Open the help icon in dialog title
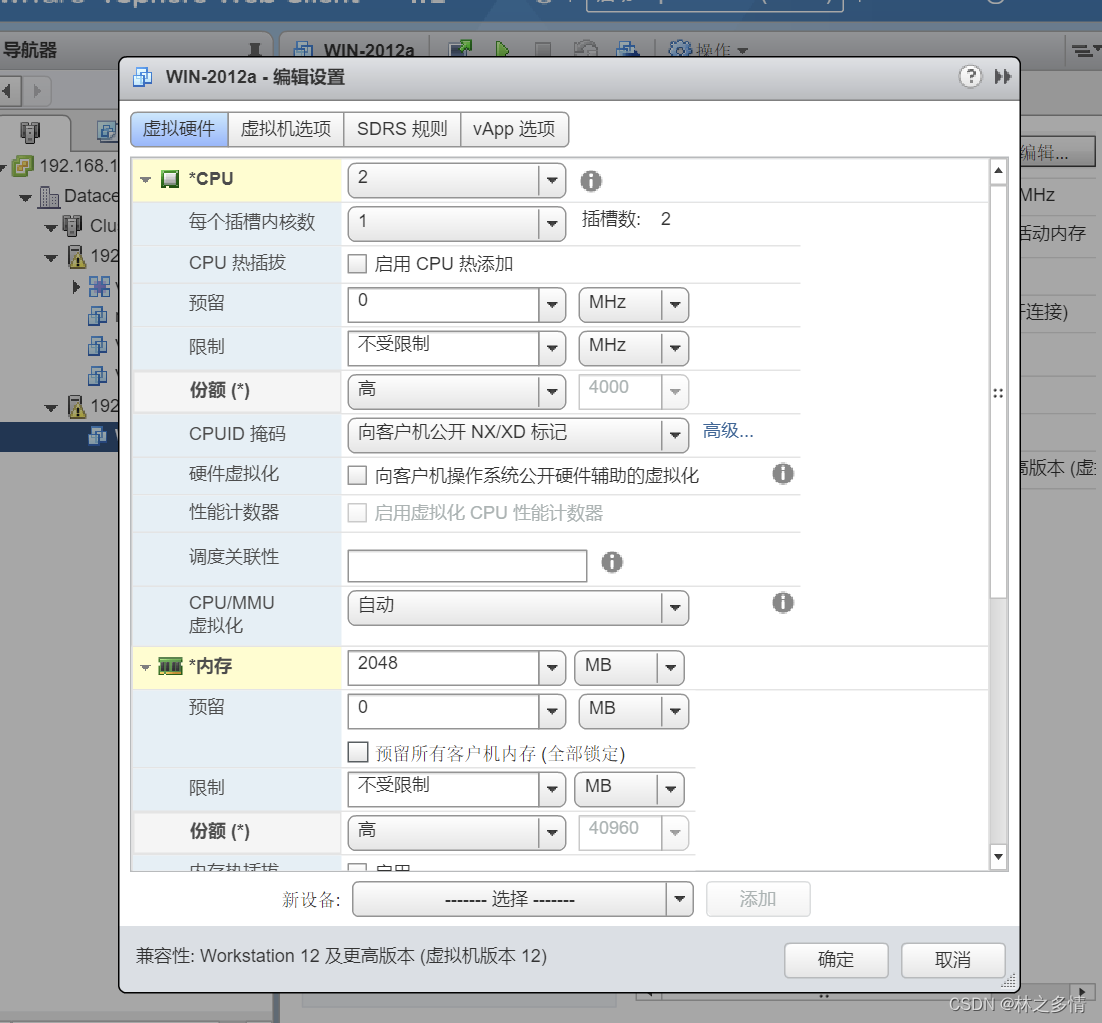This screenshot has height=1023, width=1102. (x=971, y=76)
